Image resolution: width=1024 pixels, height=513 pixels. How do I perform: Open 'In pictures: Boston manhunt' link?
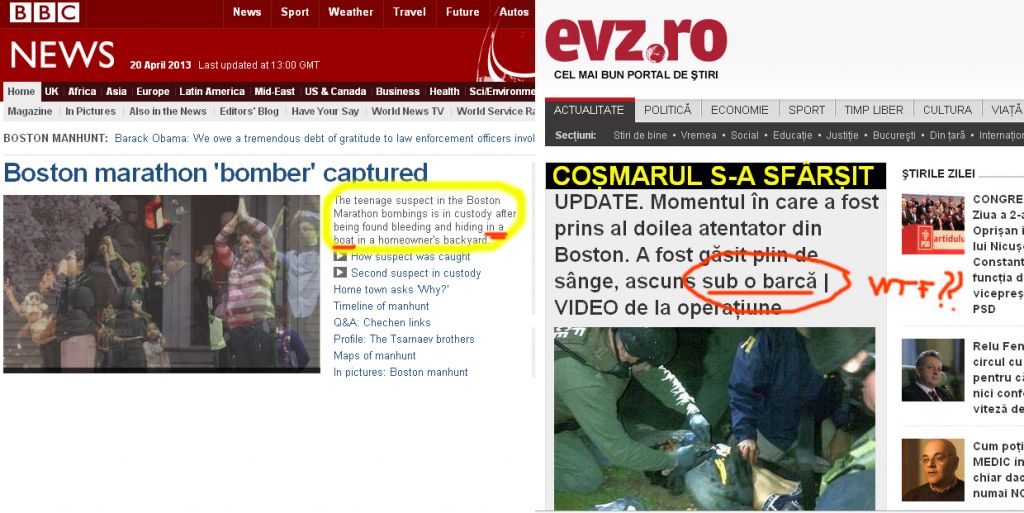[400, 372]
